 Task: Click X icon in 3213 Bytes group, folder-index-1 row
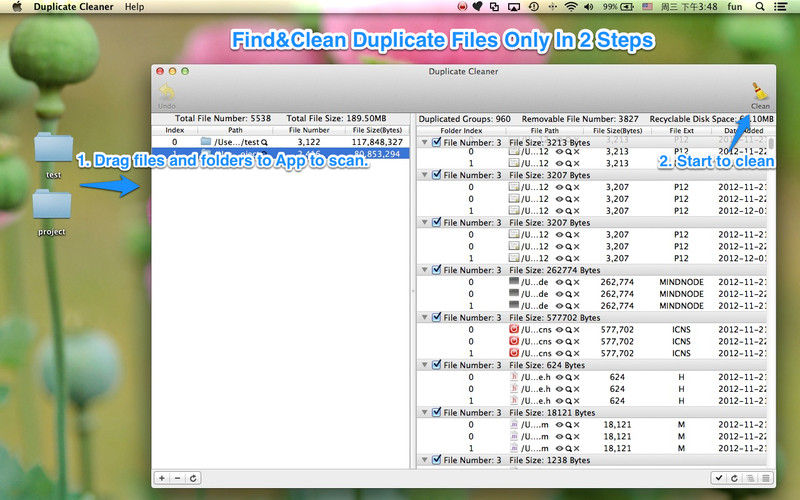(x=576, y=163)
